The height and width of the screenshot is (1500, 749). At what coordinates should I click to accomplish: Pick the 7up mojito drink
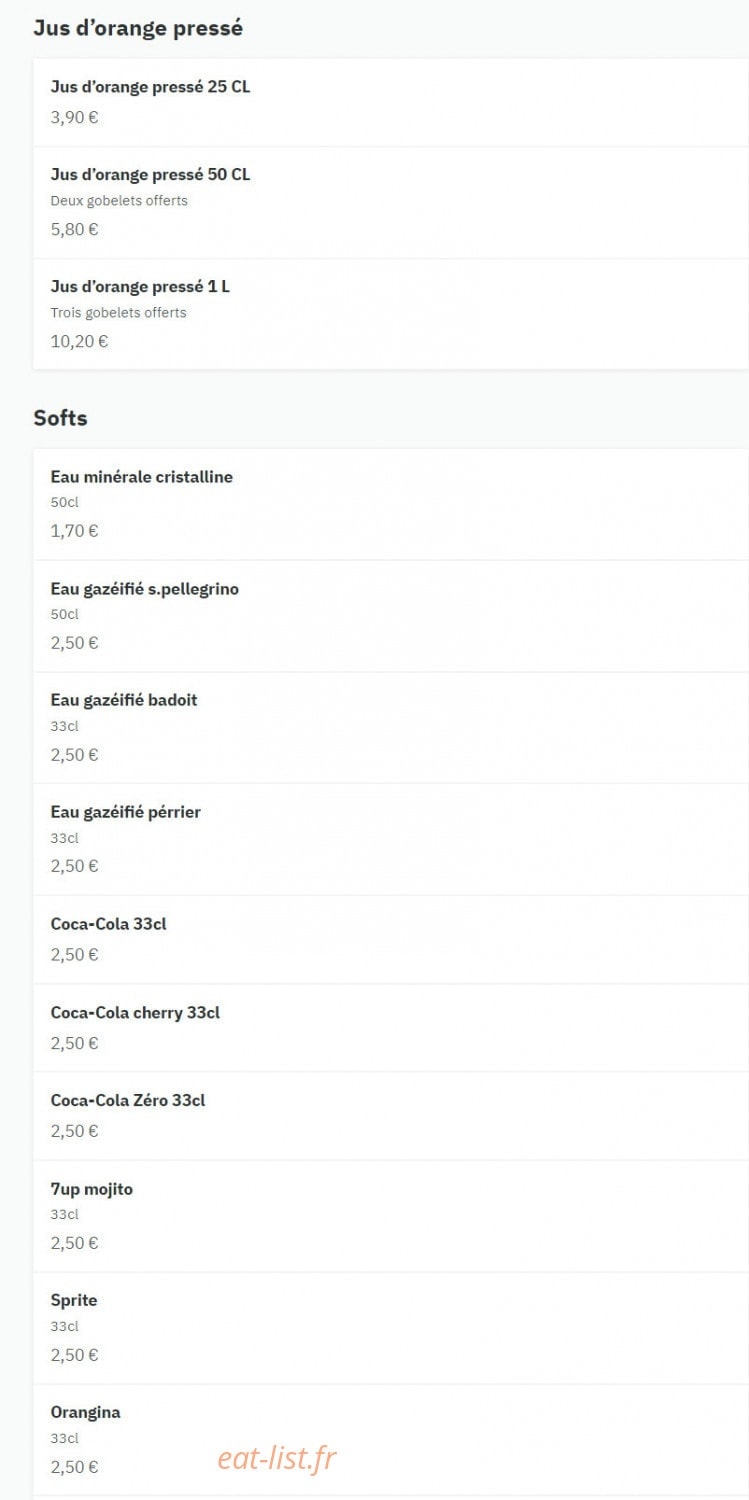tap(391, 1216)
